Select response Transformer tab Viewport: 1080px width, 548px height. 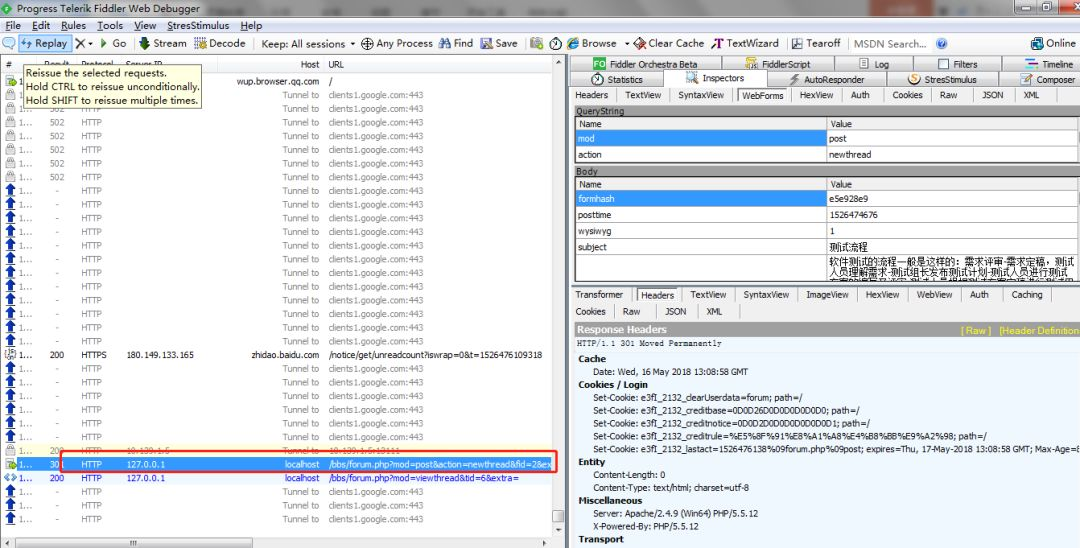coord(599,295)
